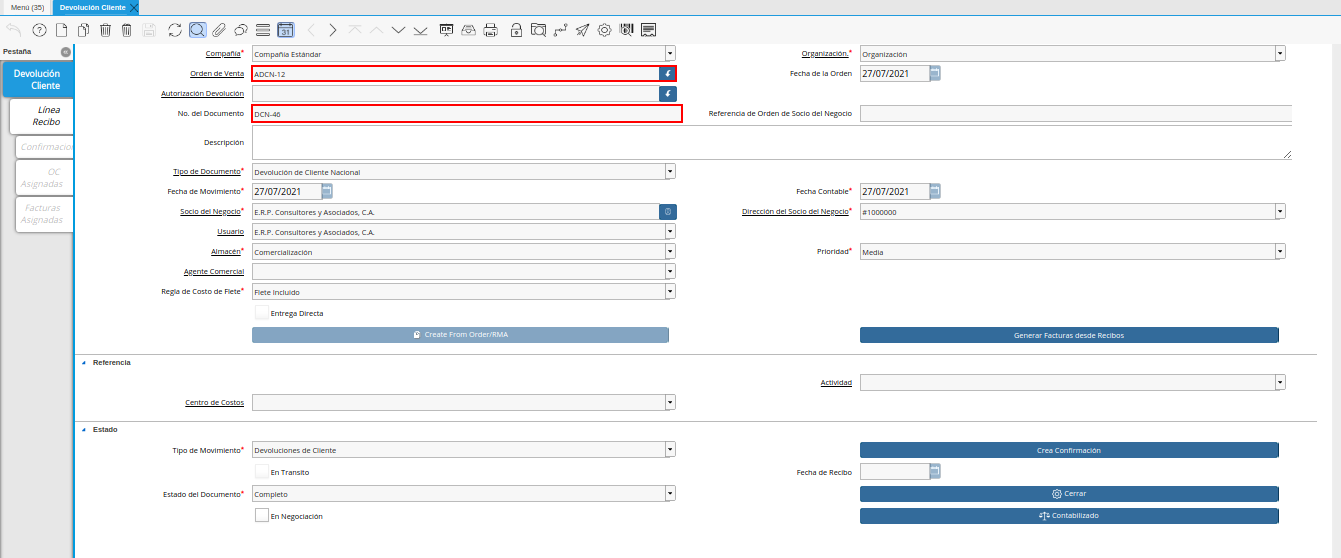
Task: Click the barcode scan toolbar icon
Action: point(626,30)
